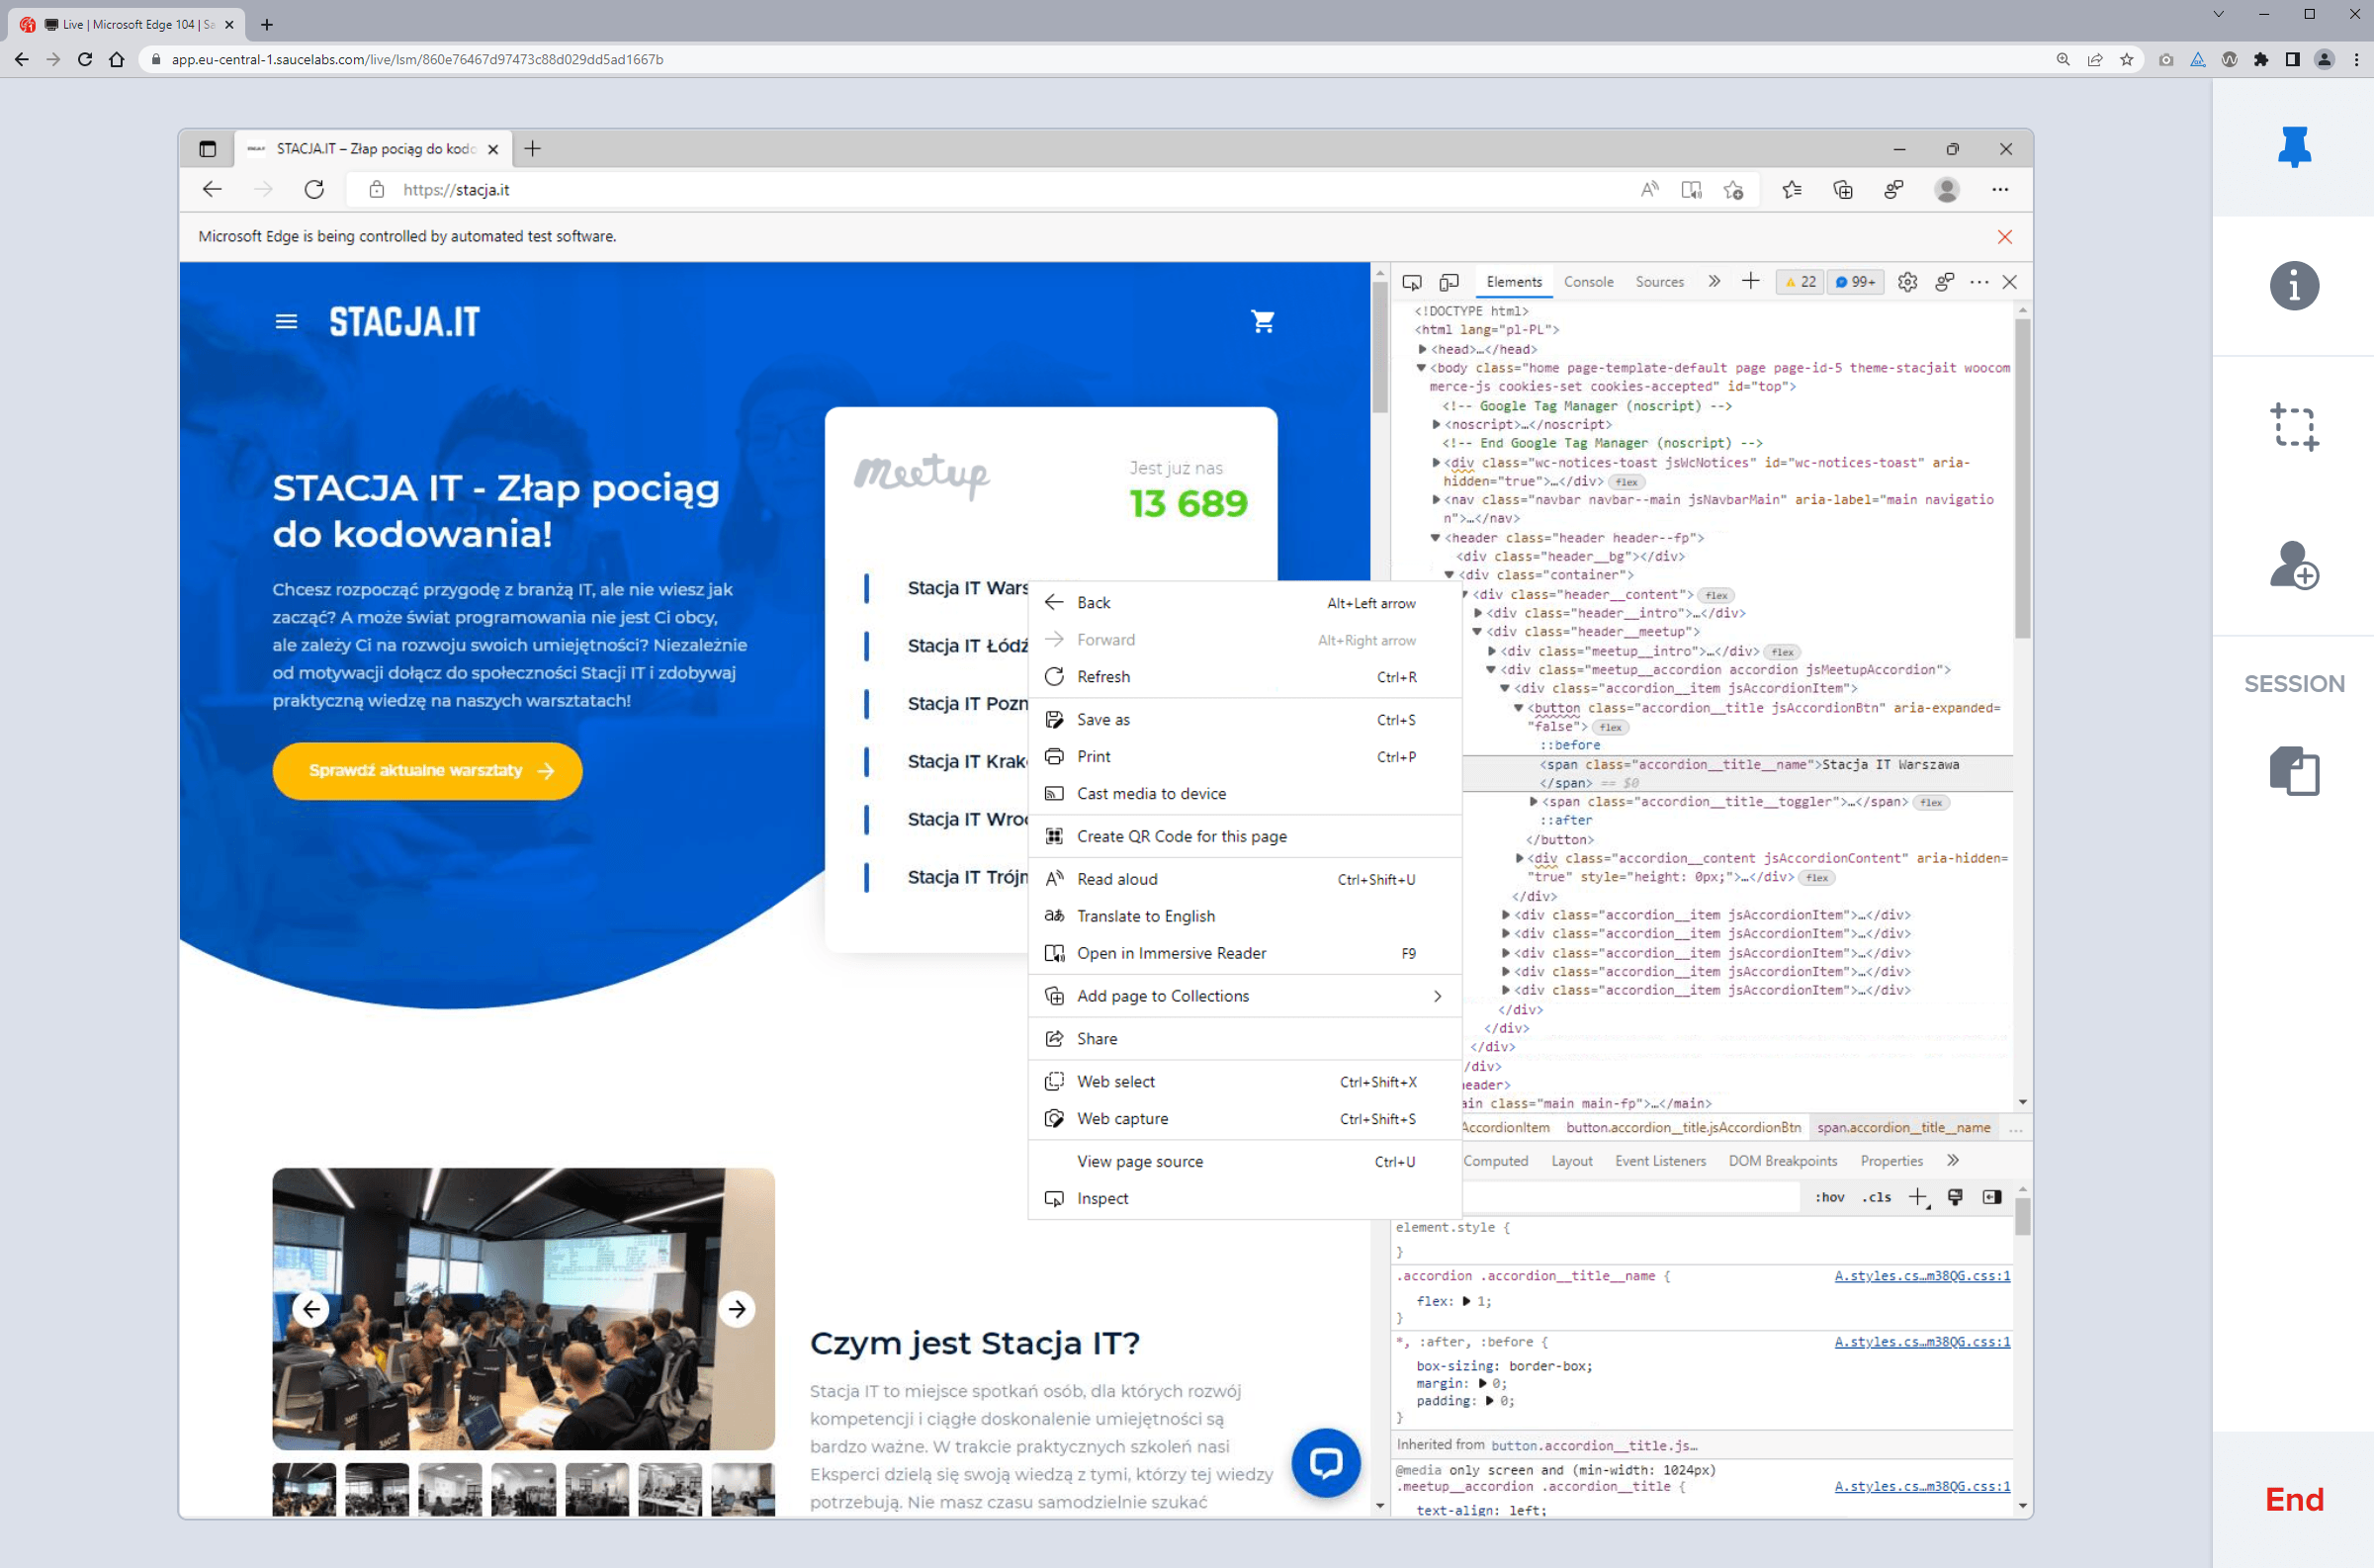Click the shopping cart icon on STACJA.IT
The image size is (2374, 1568).
(1263, 321)
